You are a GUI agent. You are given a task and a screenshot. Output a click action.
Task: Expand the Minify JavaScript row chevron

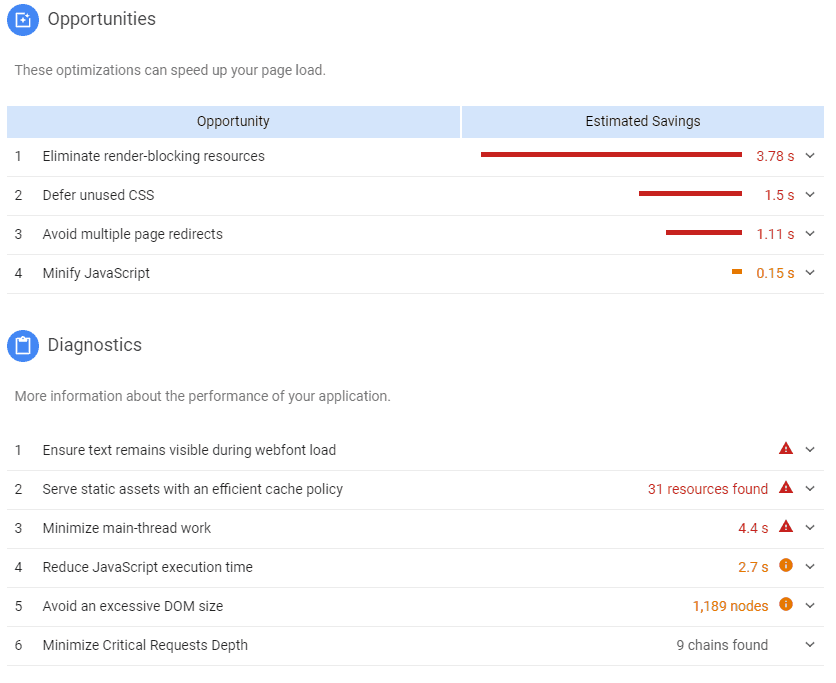coord(810,273)
